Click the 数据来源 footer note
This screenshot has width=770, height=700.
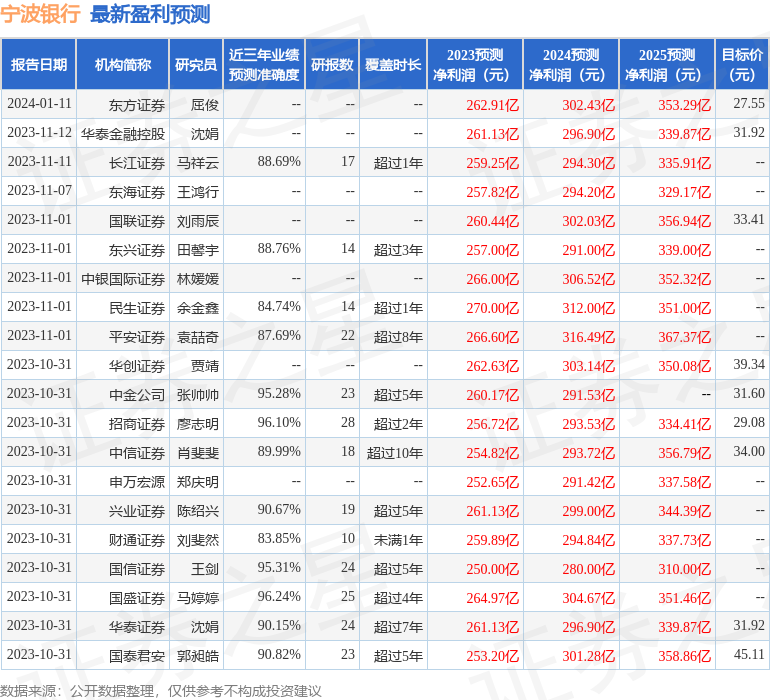click(161, 691)
